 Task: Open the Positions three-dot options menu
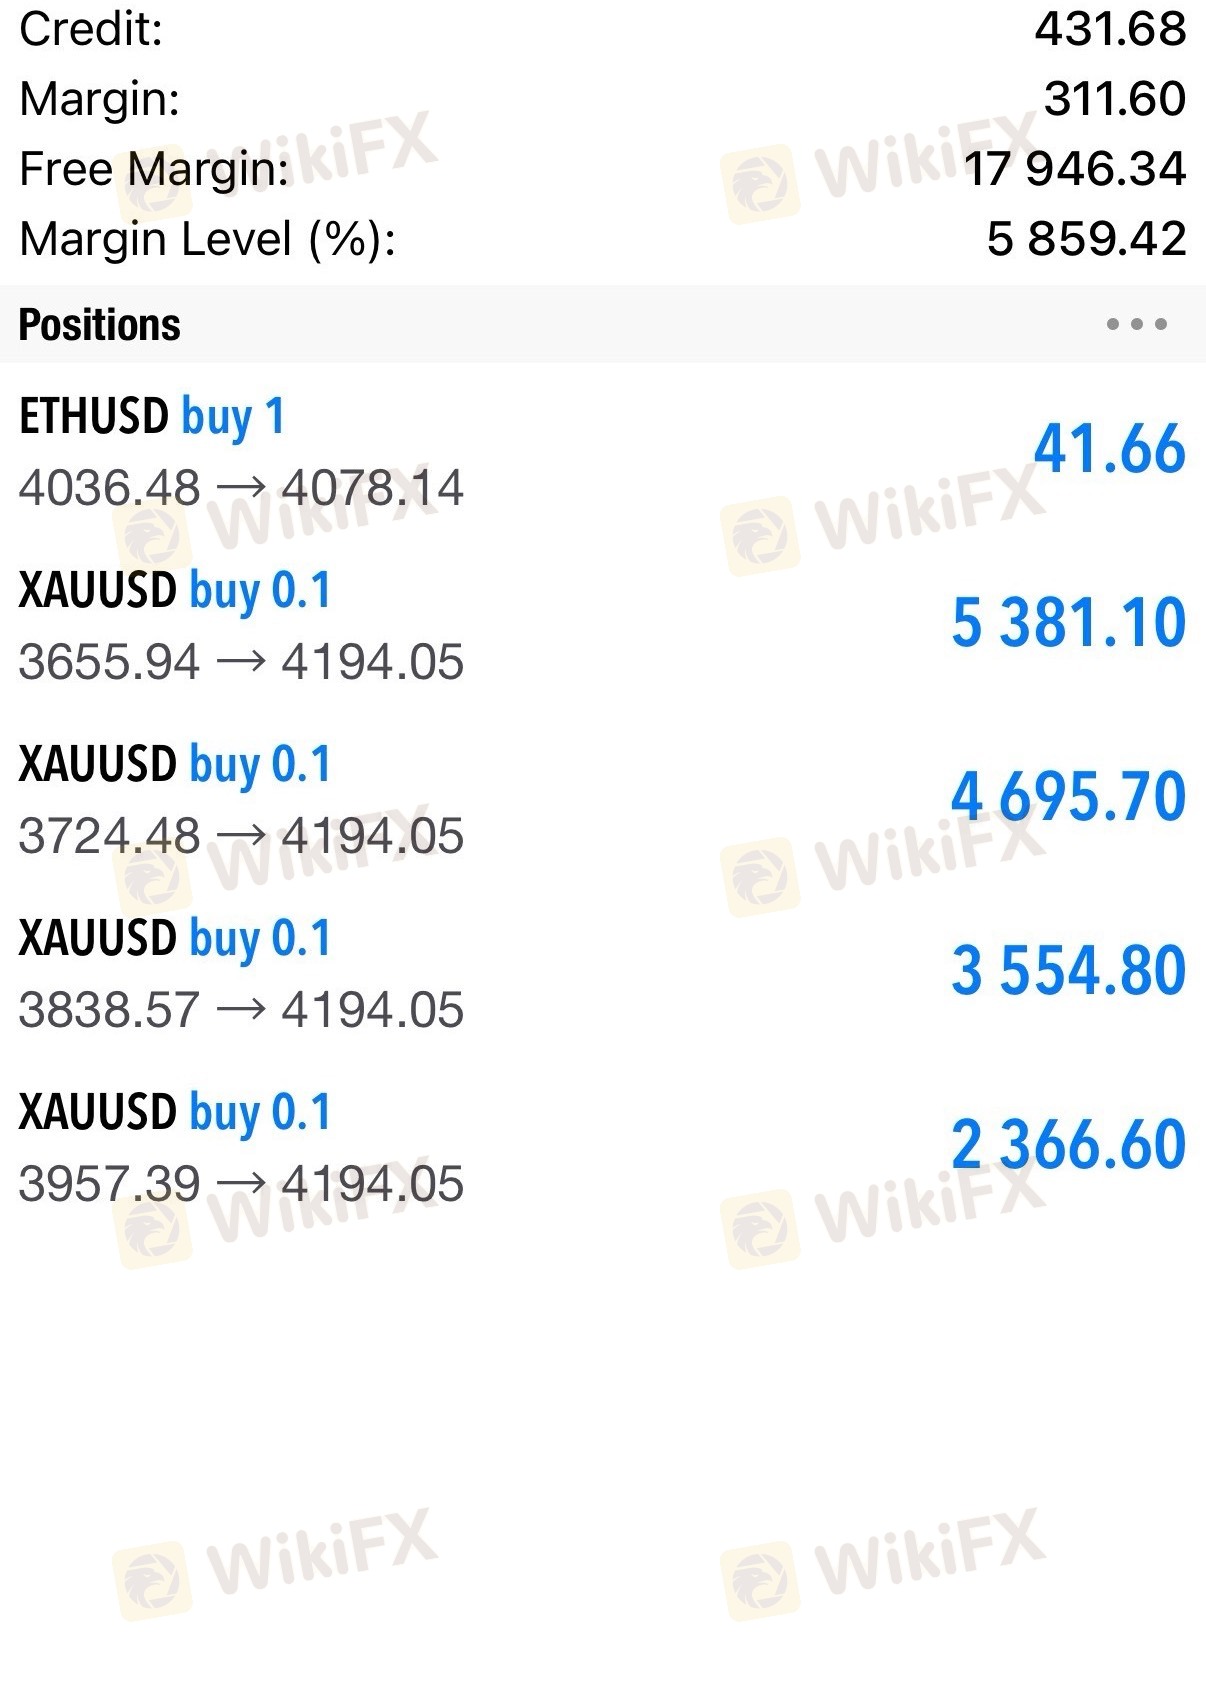1136,324
